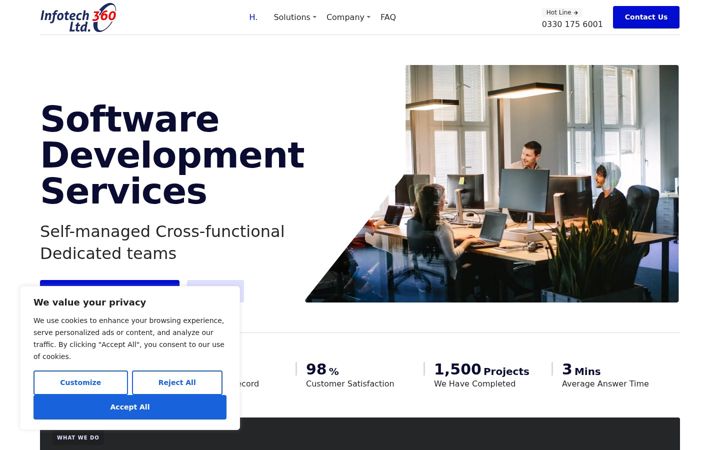Click the 1,500 Projects stat
This screenshot has height=450, width=720.
pyautogui.click(x=481, y=375)
